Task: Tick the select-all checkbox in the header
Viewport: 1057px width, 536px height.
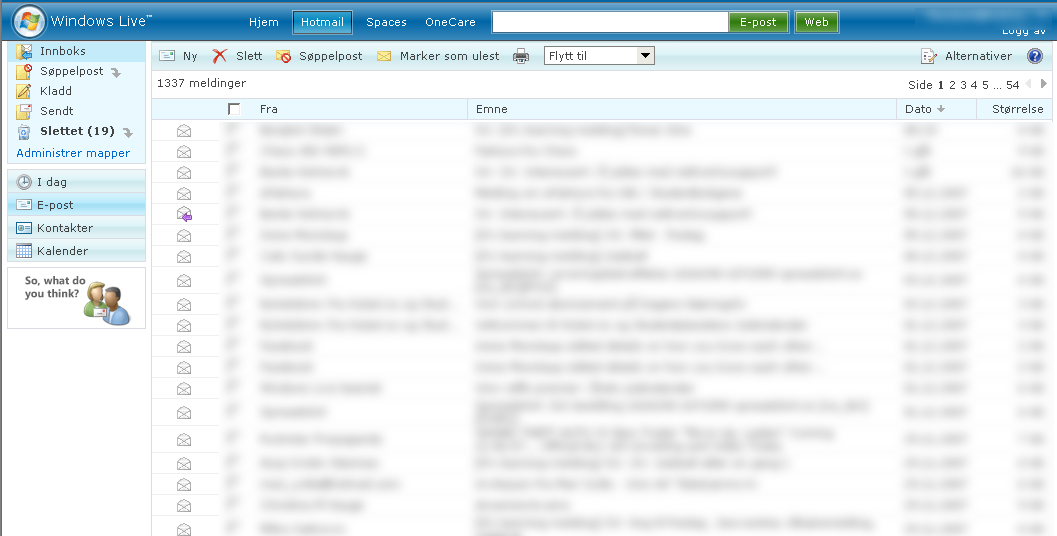Action: pyautogui.click(x=234, y=109)
